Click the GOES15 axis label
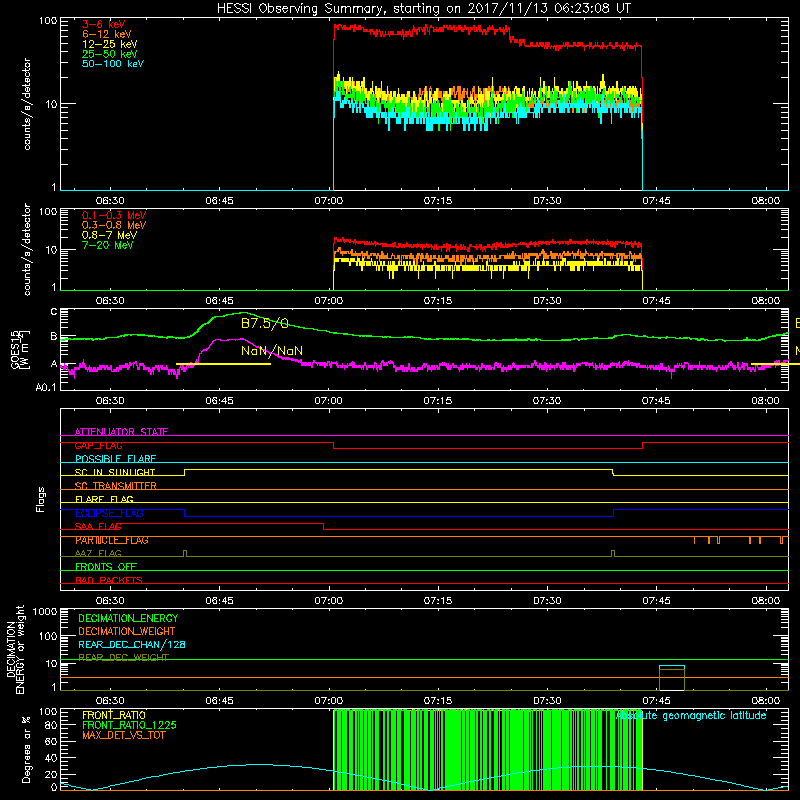Image resolution: width=800 pixels, height=800 pixels. click(15, 350)
